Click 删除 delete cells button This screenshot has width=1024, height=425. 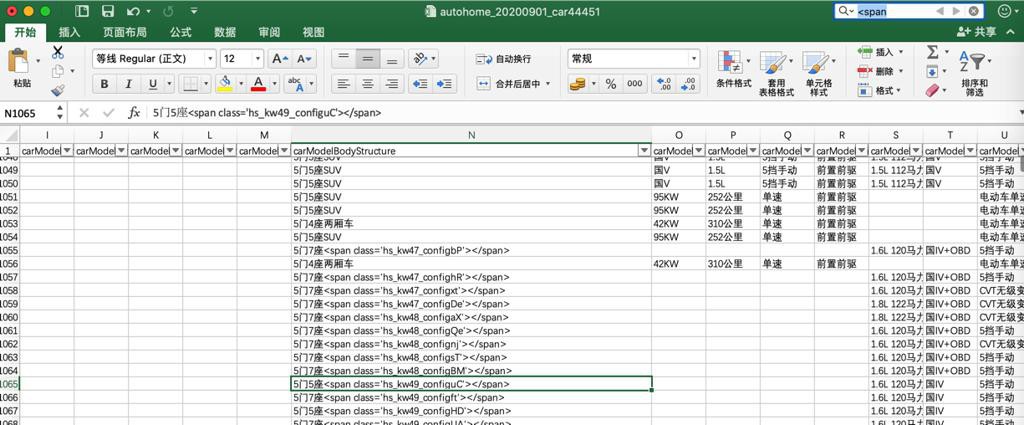click(x=880, y=71)
